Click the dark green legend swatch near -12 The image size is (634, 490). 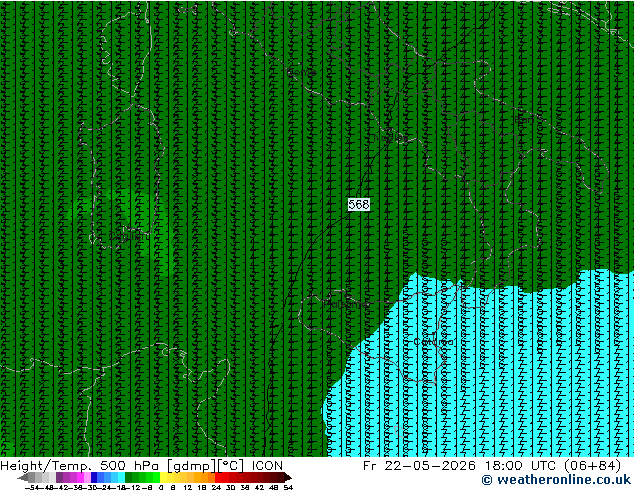click(128, 477)
